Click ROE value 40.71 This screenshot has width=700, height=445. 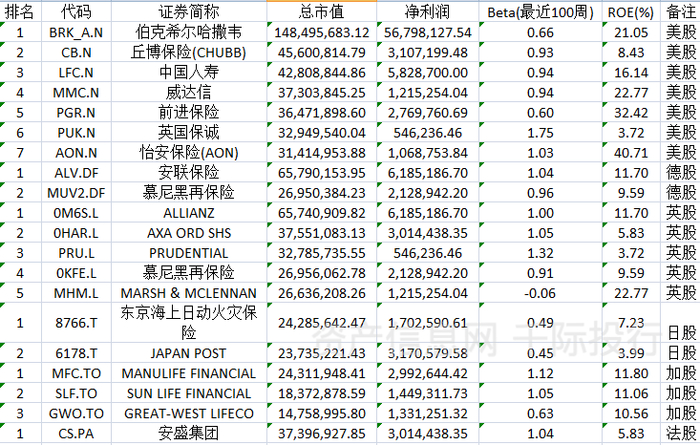coord(631,153)
